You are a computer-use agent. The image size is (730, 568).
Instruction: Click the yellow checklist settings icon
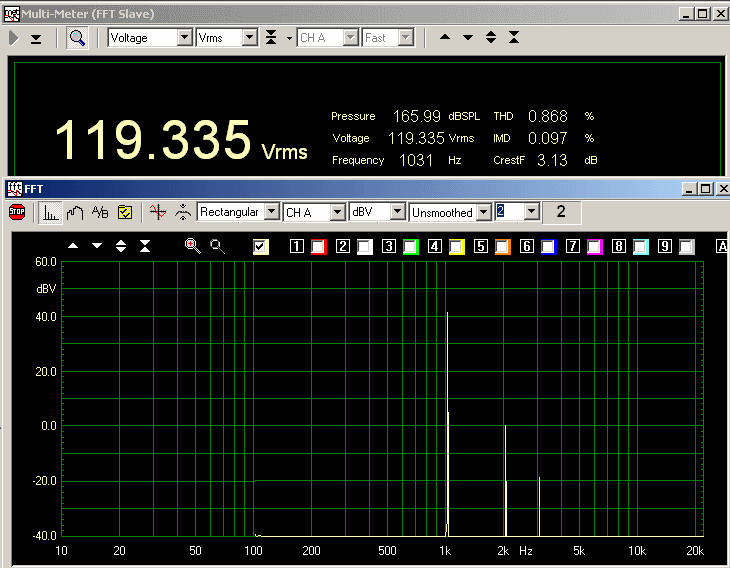pyautogui.click(x=125, y=212)
